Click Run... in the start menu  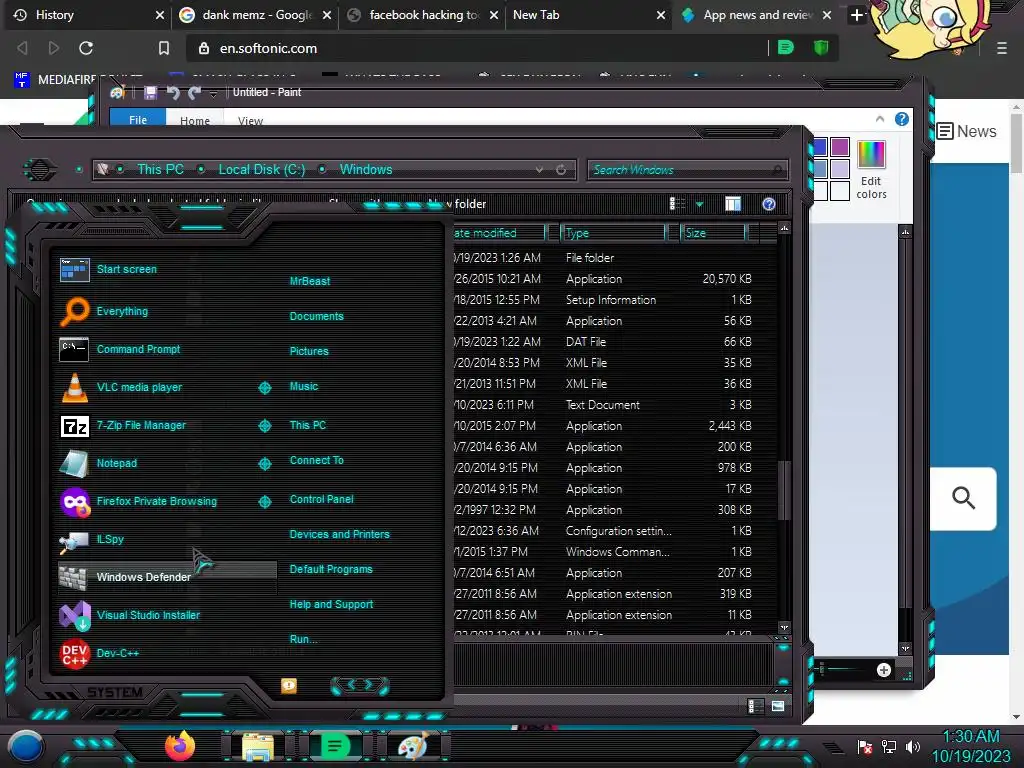click(x=303, y=639)
